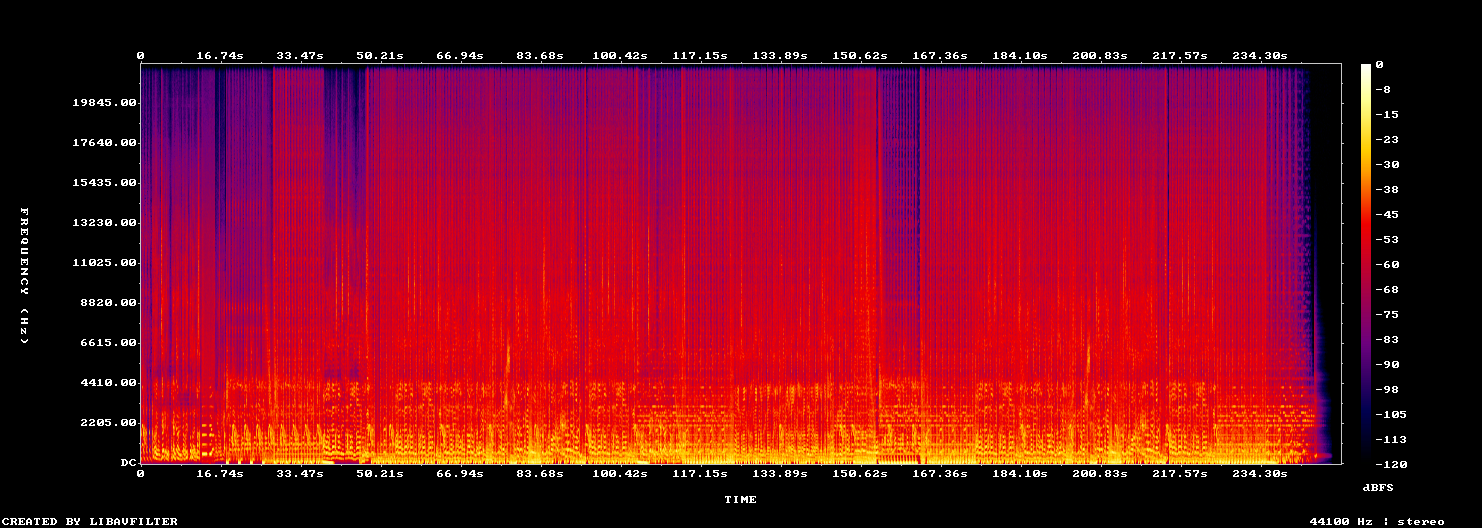This screenshot has height=528, width=1482.
Task: Click 133.89s on the top time axis
Action: pyautogui.click(x=780, y=55)
